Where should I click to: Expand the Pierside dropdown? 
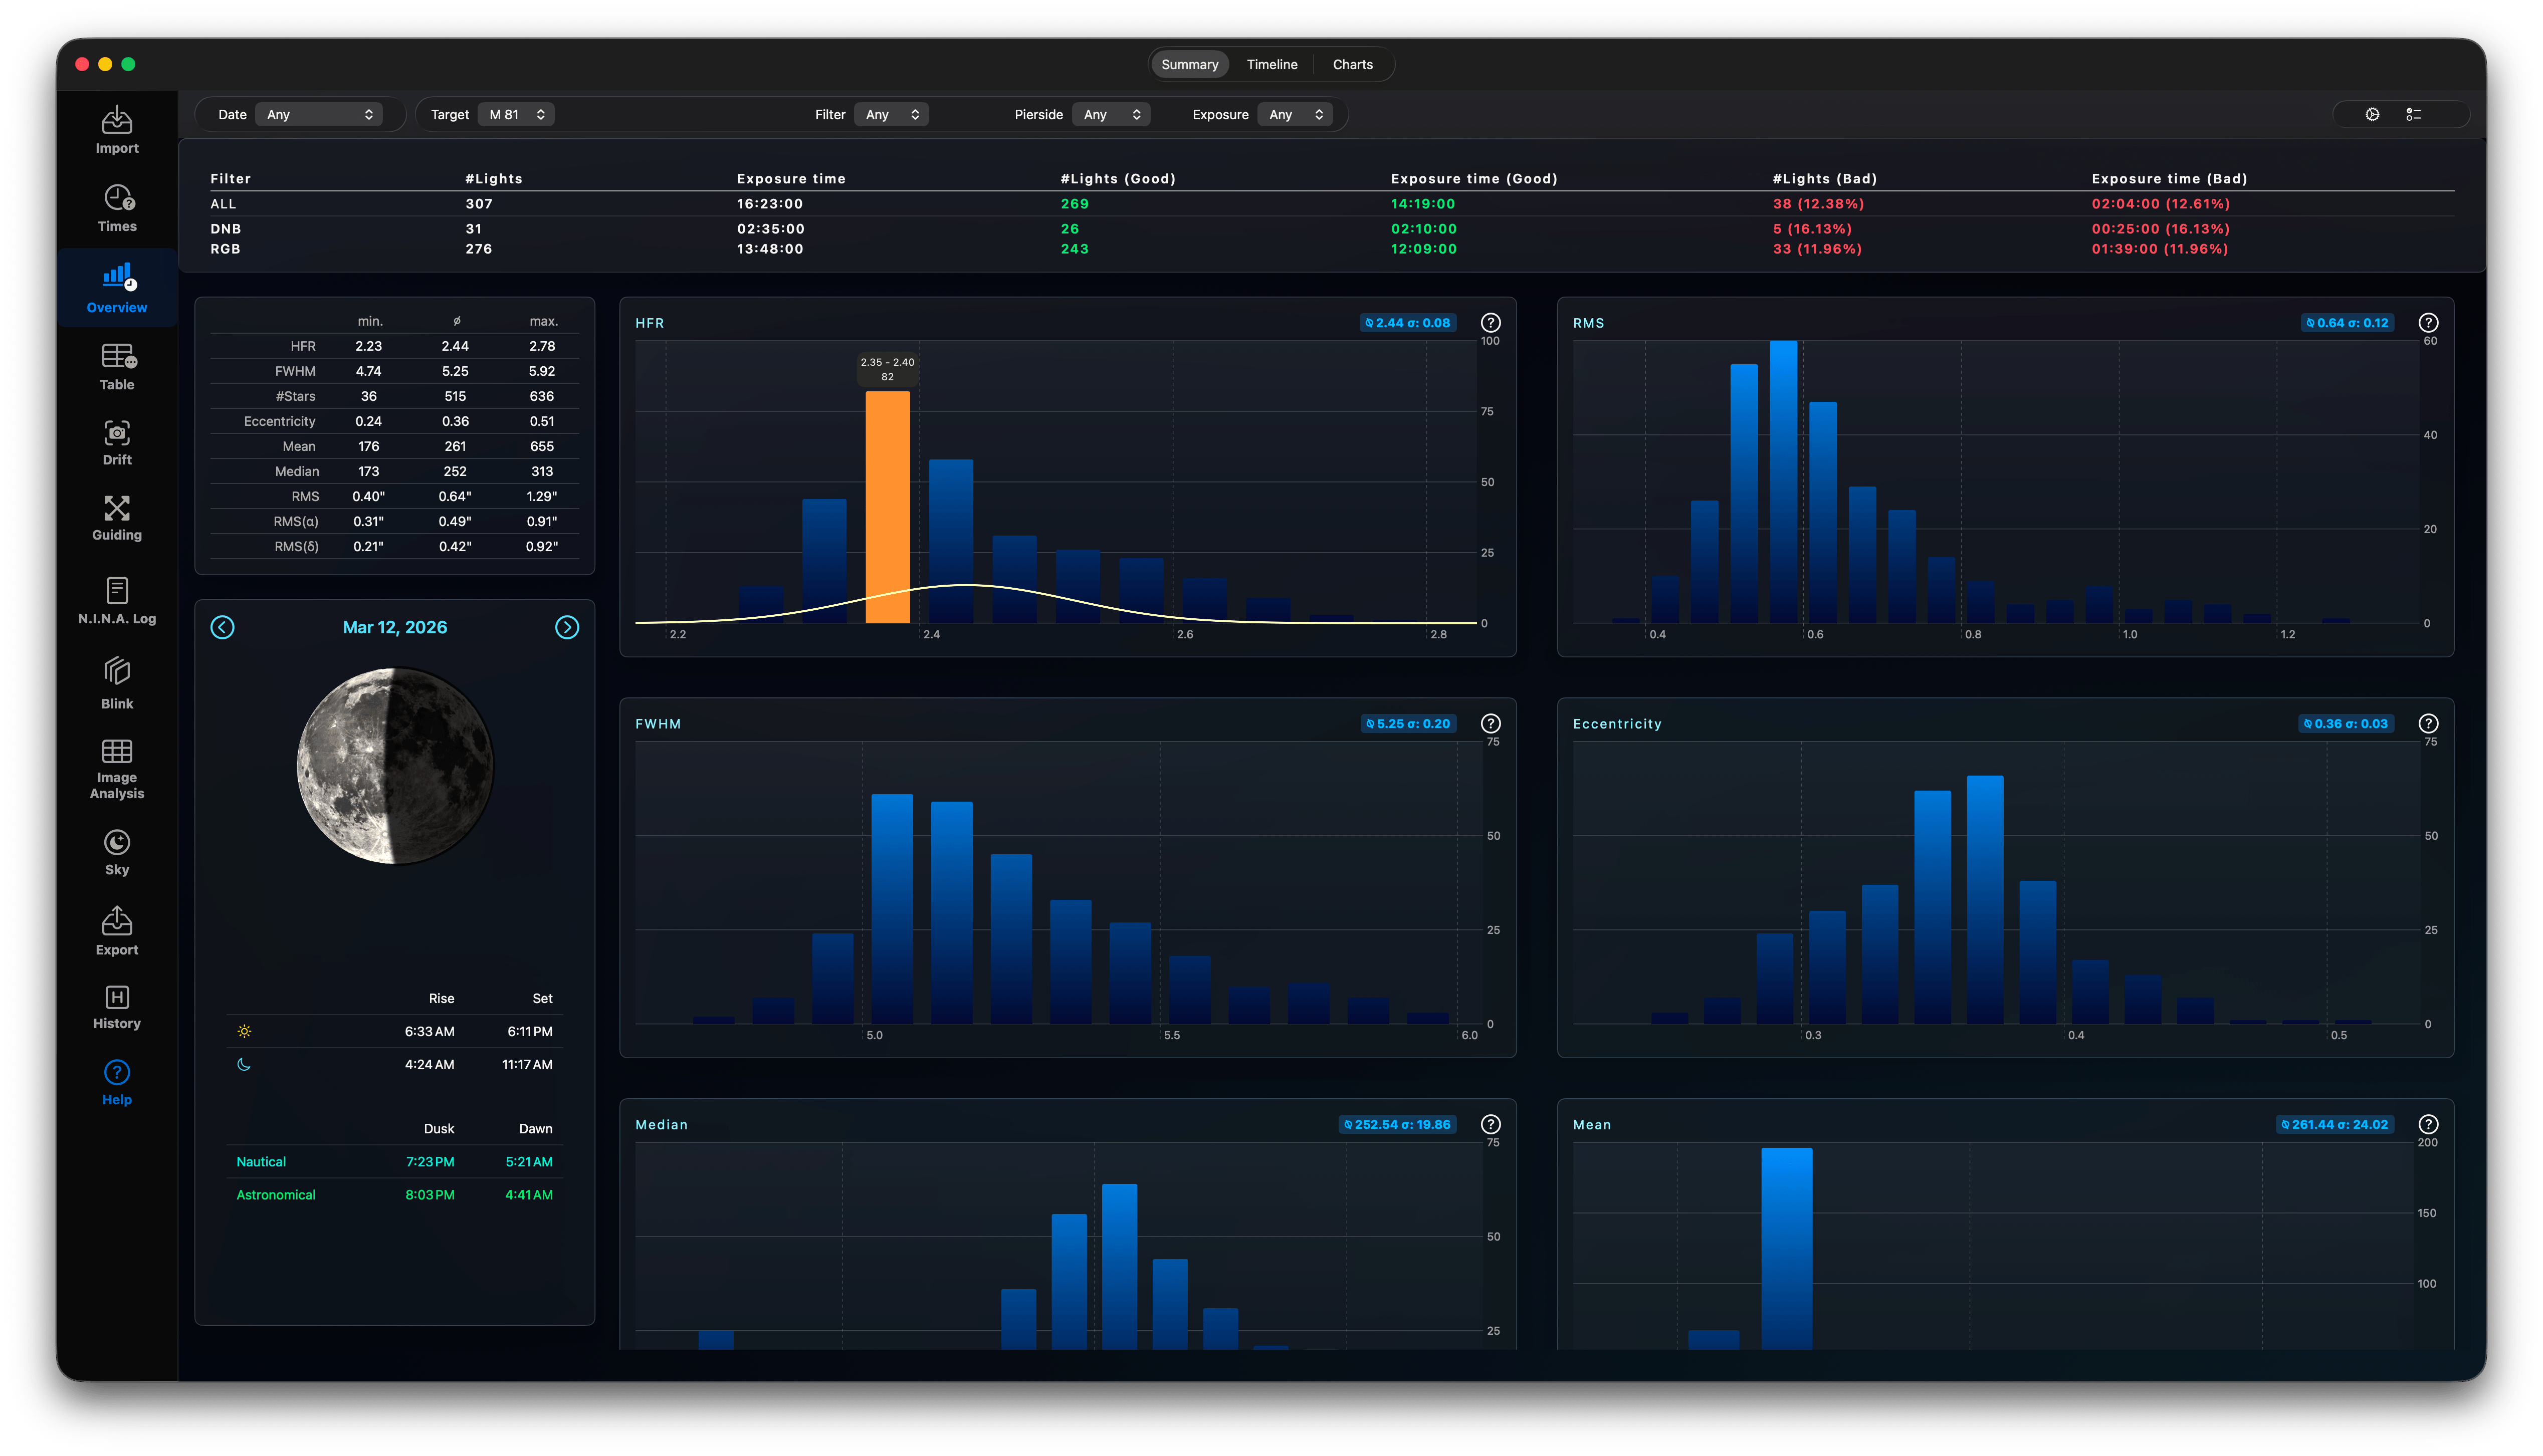1111,114
